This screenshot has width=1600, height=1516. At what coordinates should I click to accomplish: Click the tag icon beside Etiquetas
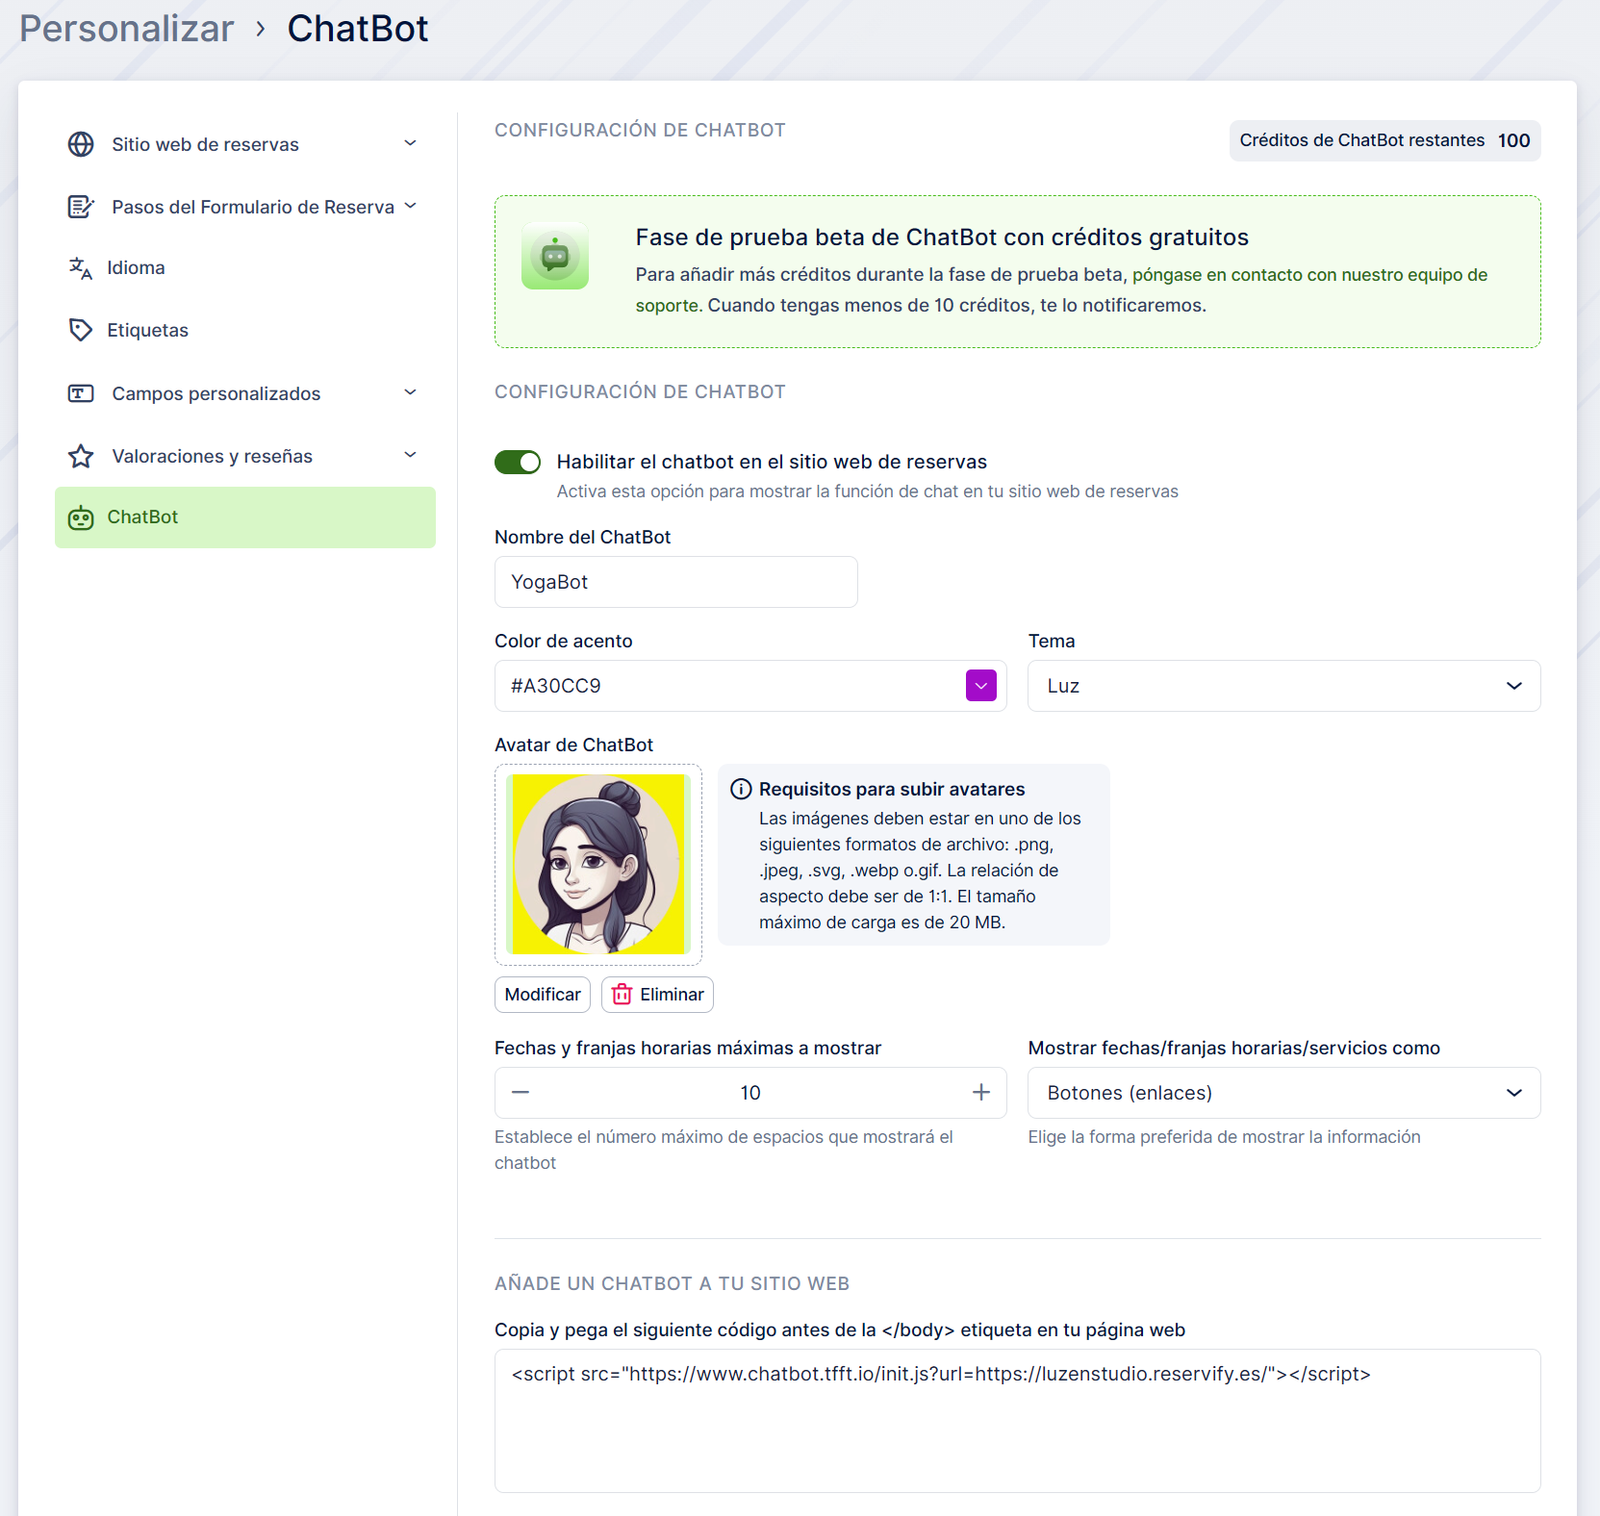click(80, 330)
